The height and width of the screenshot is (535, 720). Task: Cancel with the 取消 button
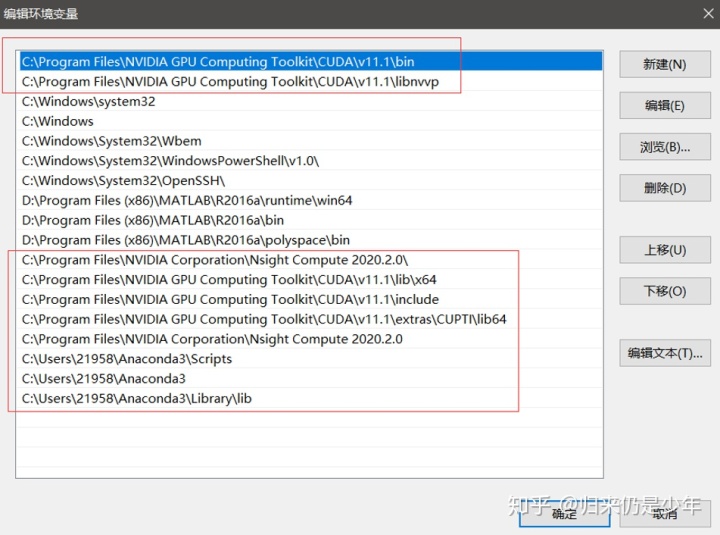point(664,513)
